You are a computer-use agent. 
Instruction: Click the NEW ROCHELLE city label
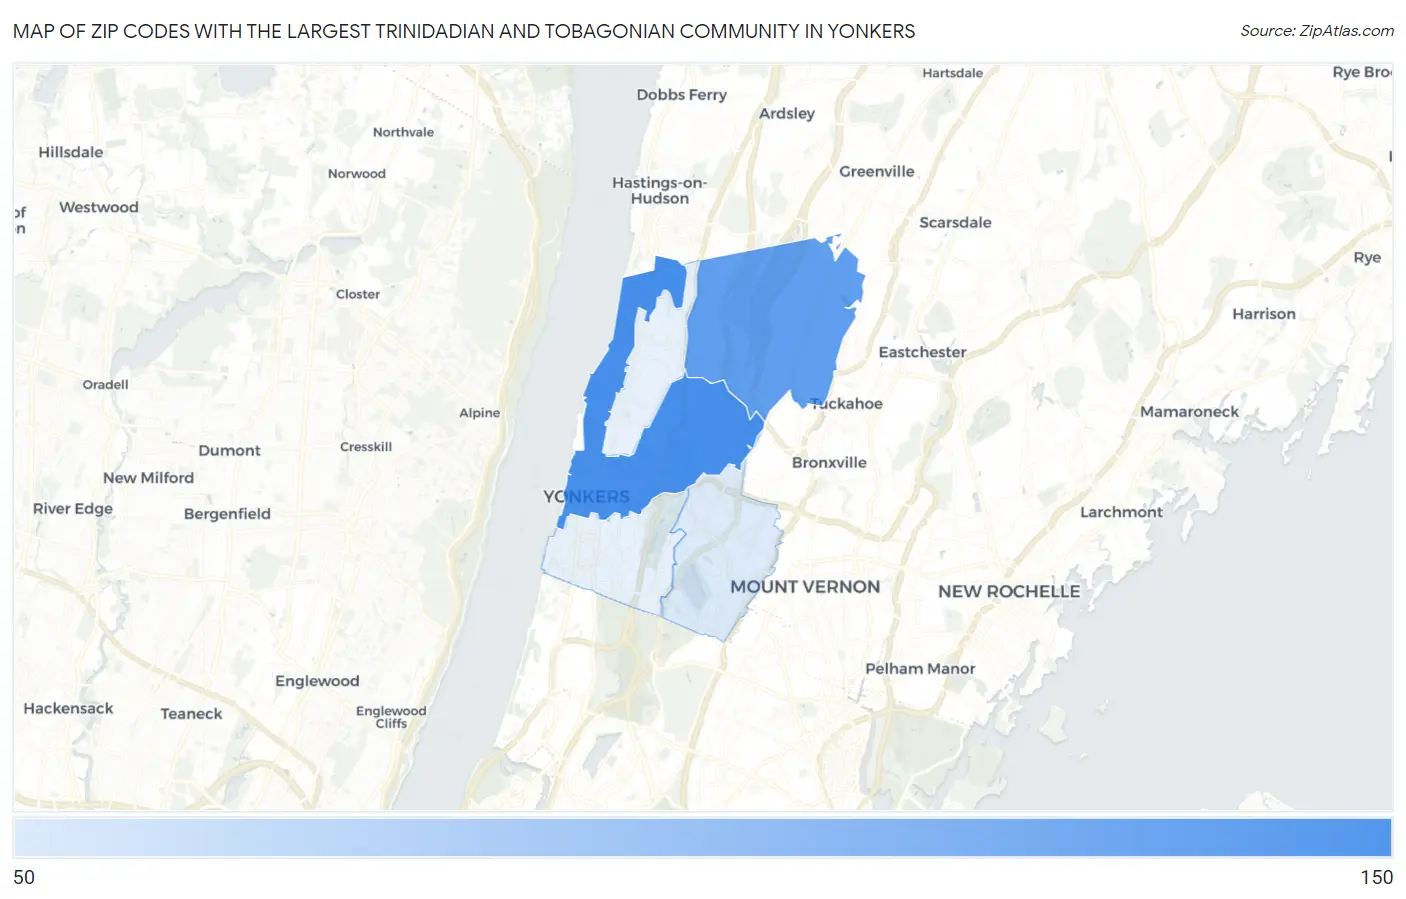(1009, 591)
